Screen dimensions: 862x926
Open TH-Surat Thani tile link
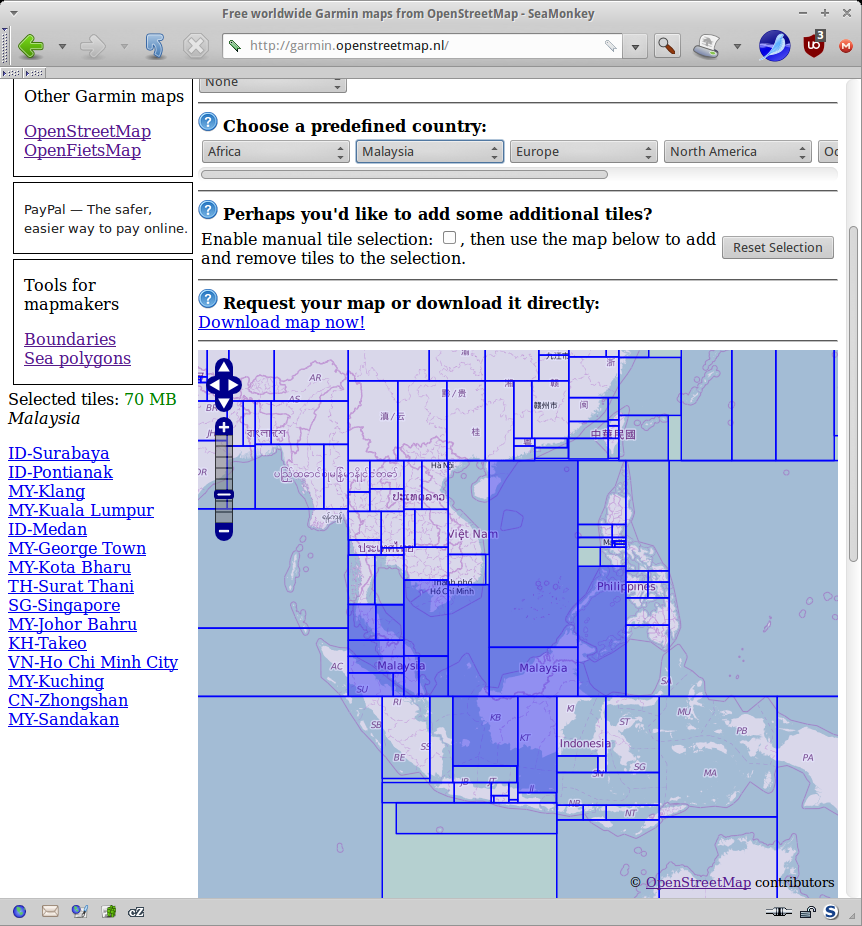(71, 586)
